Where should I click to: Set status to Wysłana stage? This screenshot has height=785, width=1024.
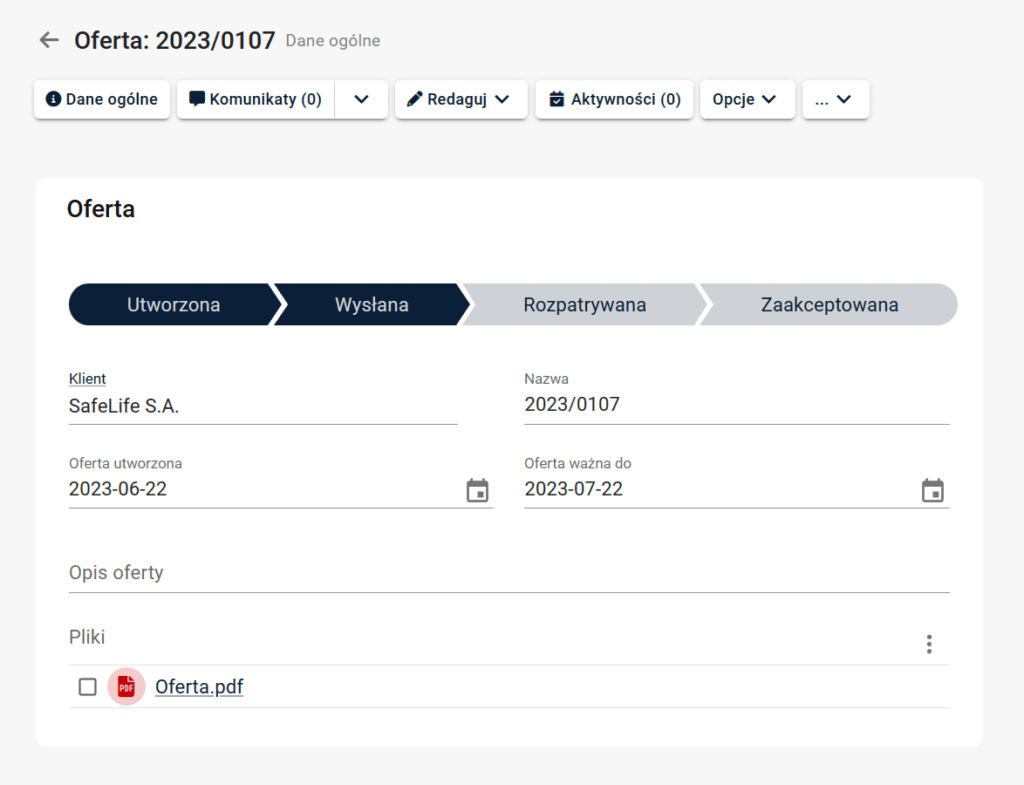point(371,305)
